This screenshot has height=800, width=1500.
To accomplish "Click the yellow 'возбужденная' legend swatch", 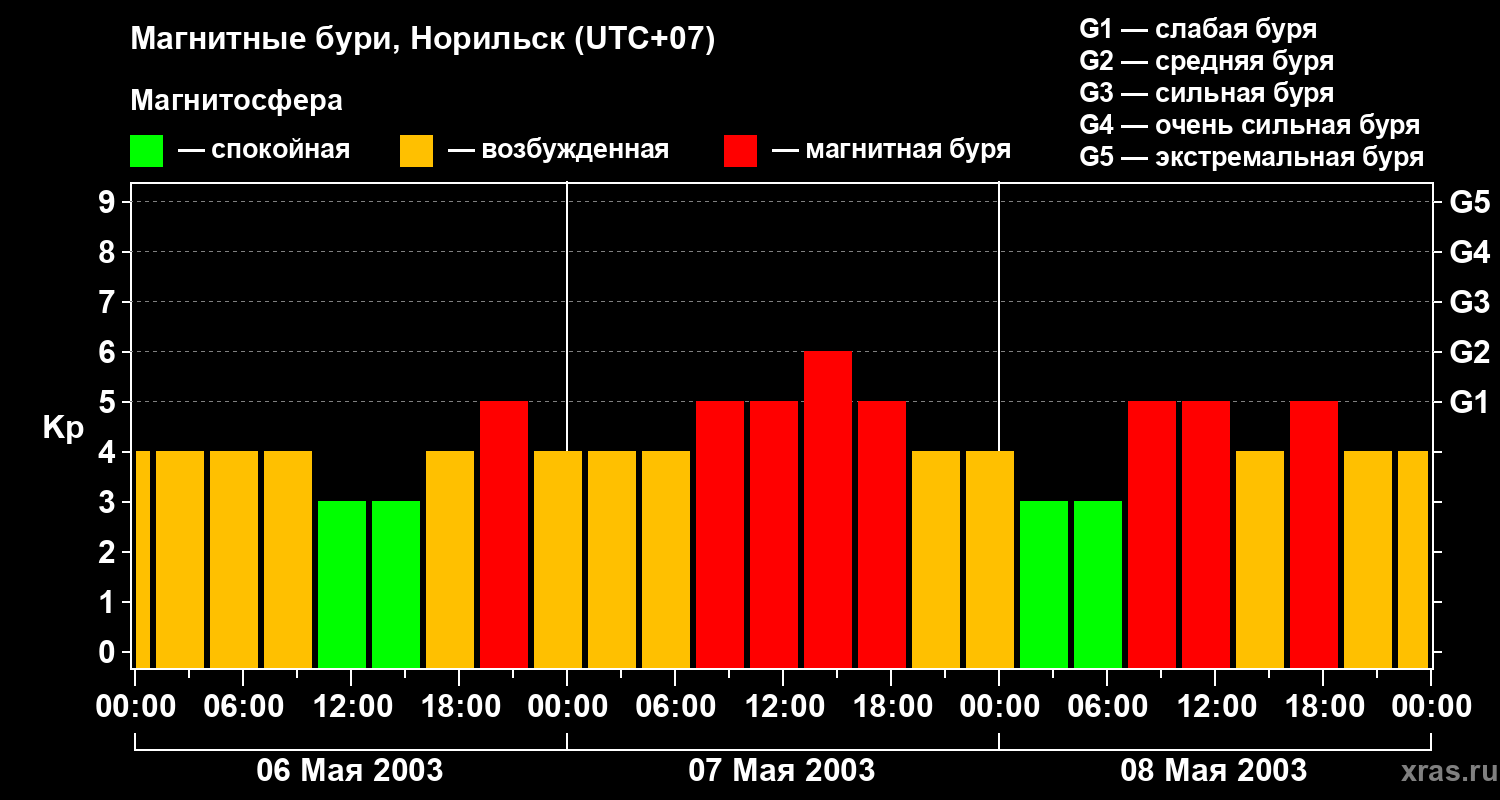I will (416, 151).
